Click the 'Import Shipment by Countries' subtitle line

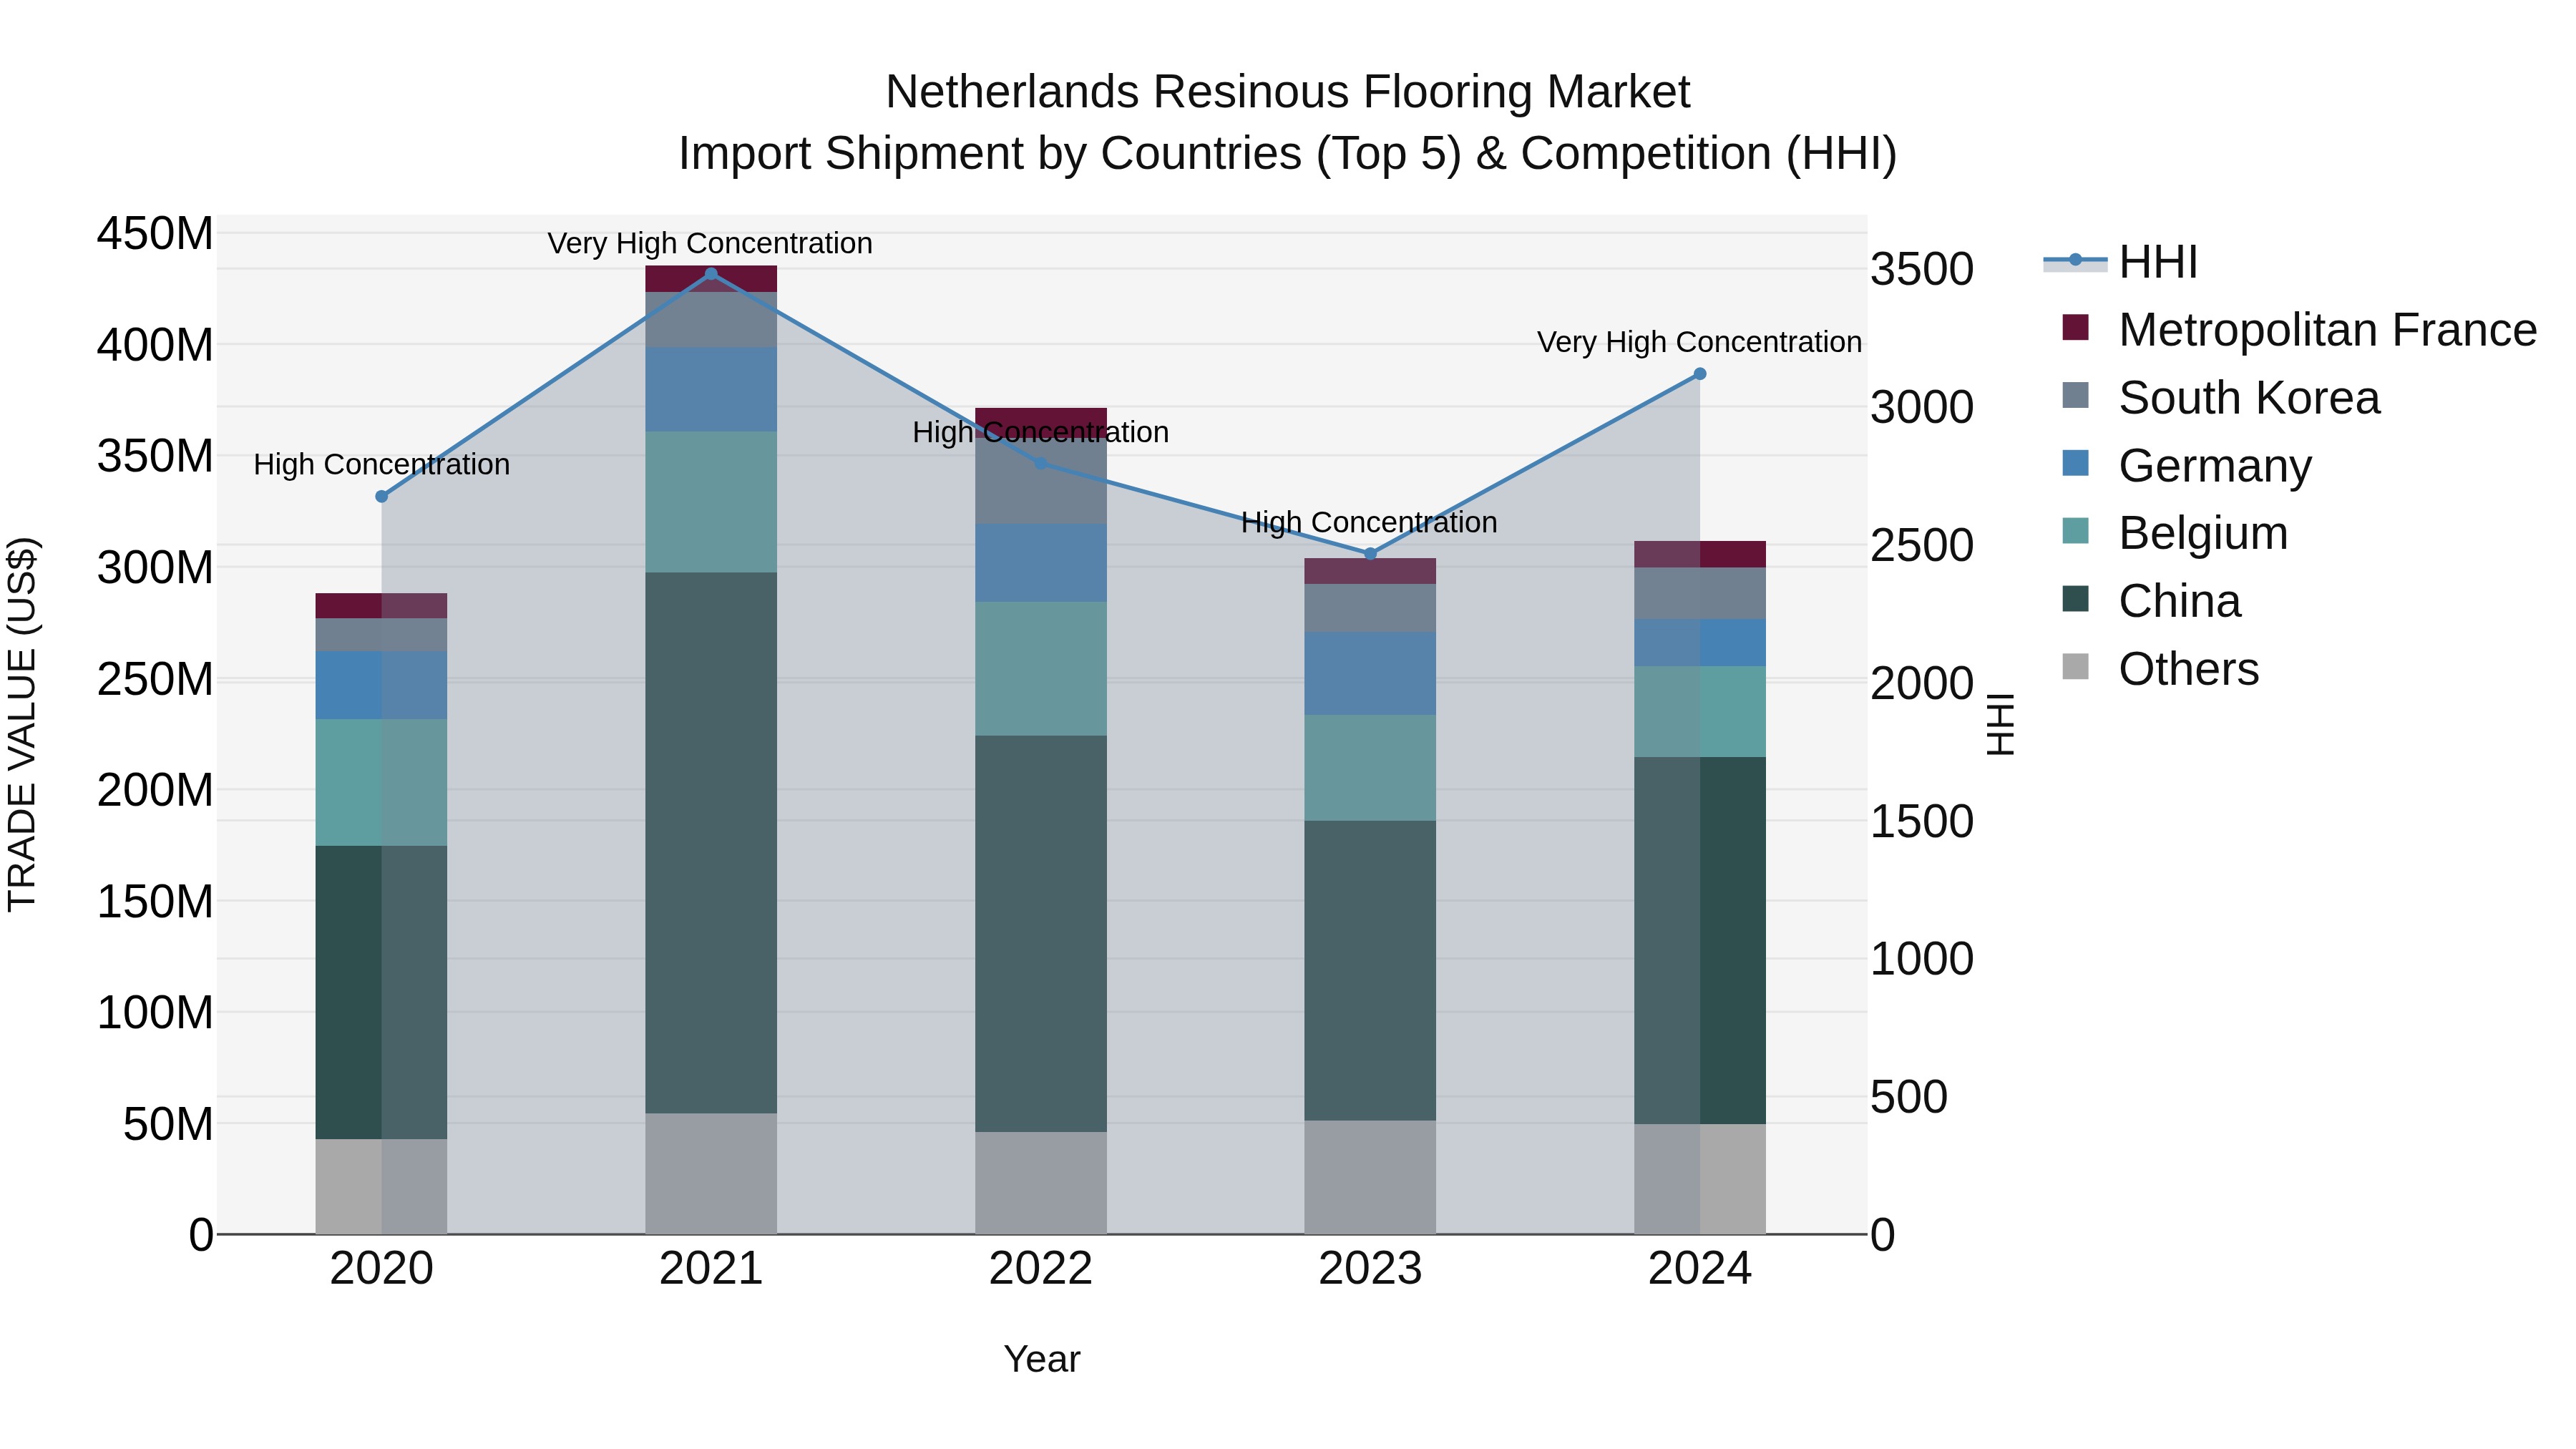point(1288,154)
